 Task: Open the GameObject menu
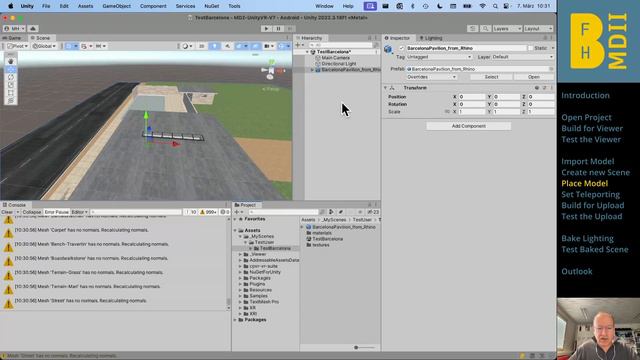[x=116, y=6]
